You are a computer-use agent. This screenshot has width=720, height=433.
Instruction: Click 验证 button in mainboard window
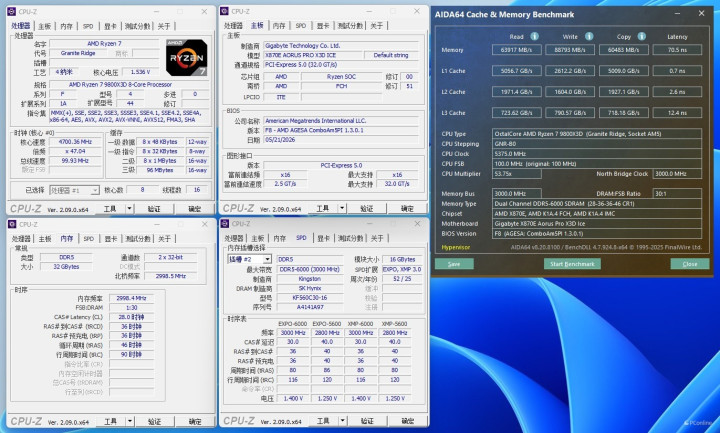366,208
